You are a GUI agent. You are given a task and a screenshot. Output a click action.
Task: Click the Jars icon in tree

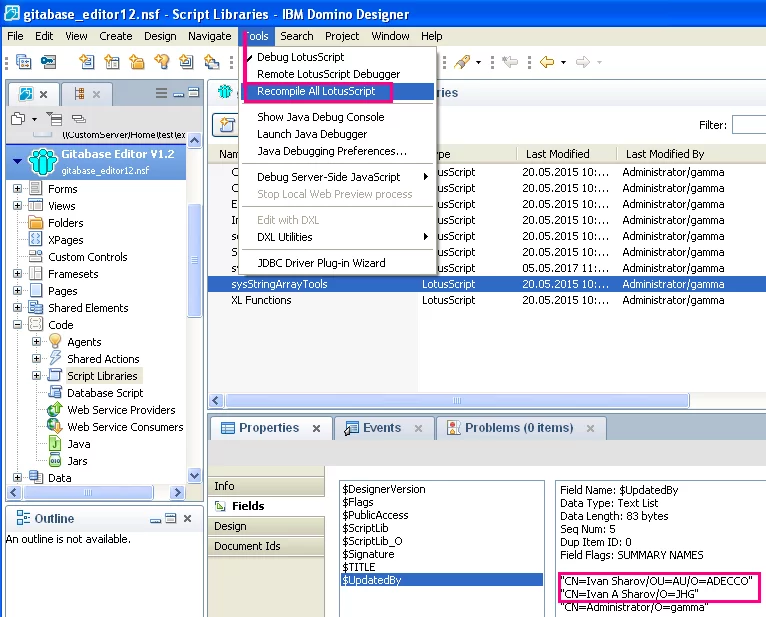55,461
